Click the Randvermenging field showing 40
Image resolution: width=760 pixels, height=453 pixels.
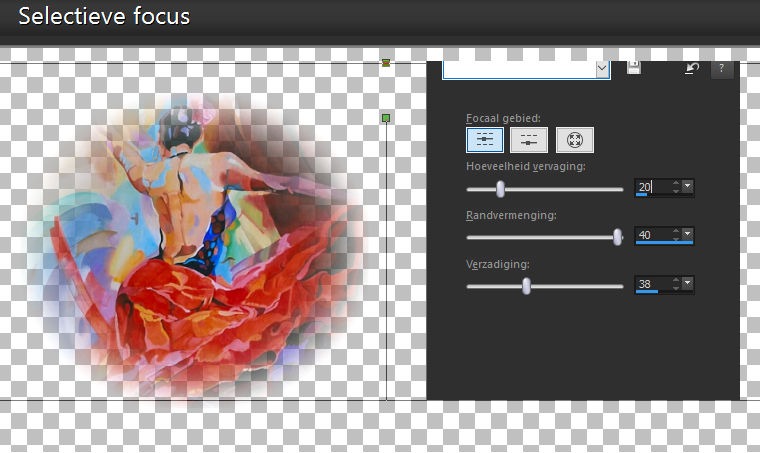[x=652, y=235]
